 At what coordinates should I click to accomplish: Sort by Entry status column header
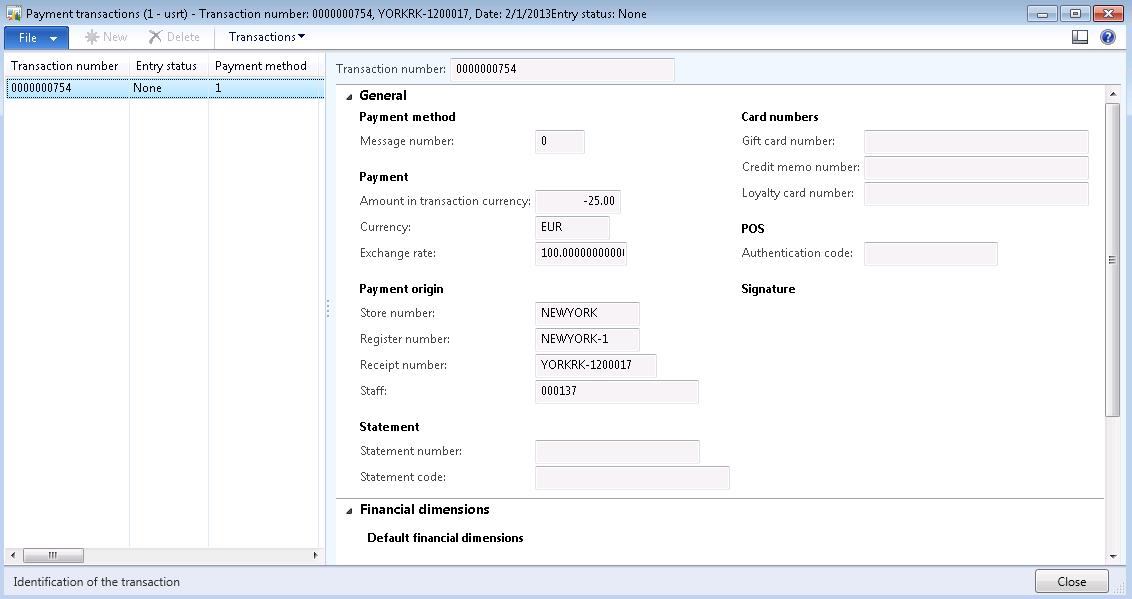pyautogui.click(x=167, y=66)
